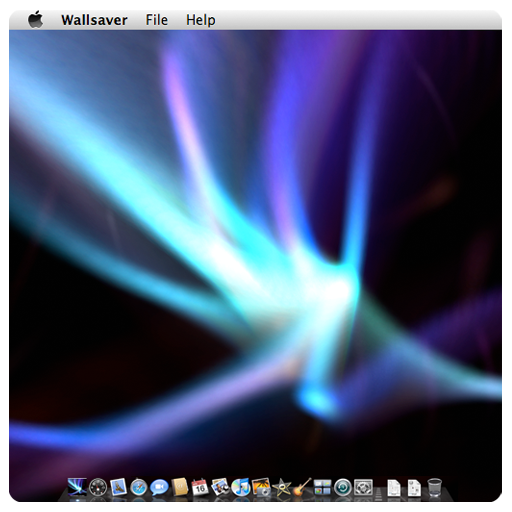Image resolution: width=512 pixels, height=512 pixels.
Task: Open the Wallsaver application menu
Action: click(x=94, y=20)
